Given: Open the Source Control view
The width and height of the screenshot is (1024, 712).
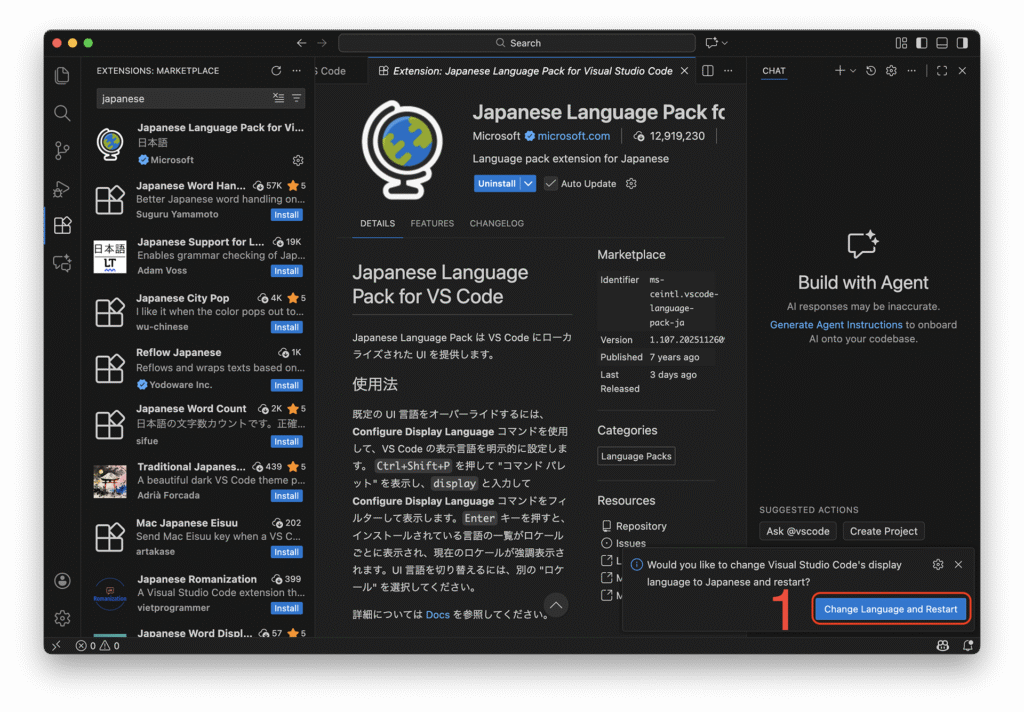Looking at the screenshot, I should [62, 150].
